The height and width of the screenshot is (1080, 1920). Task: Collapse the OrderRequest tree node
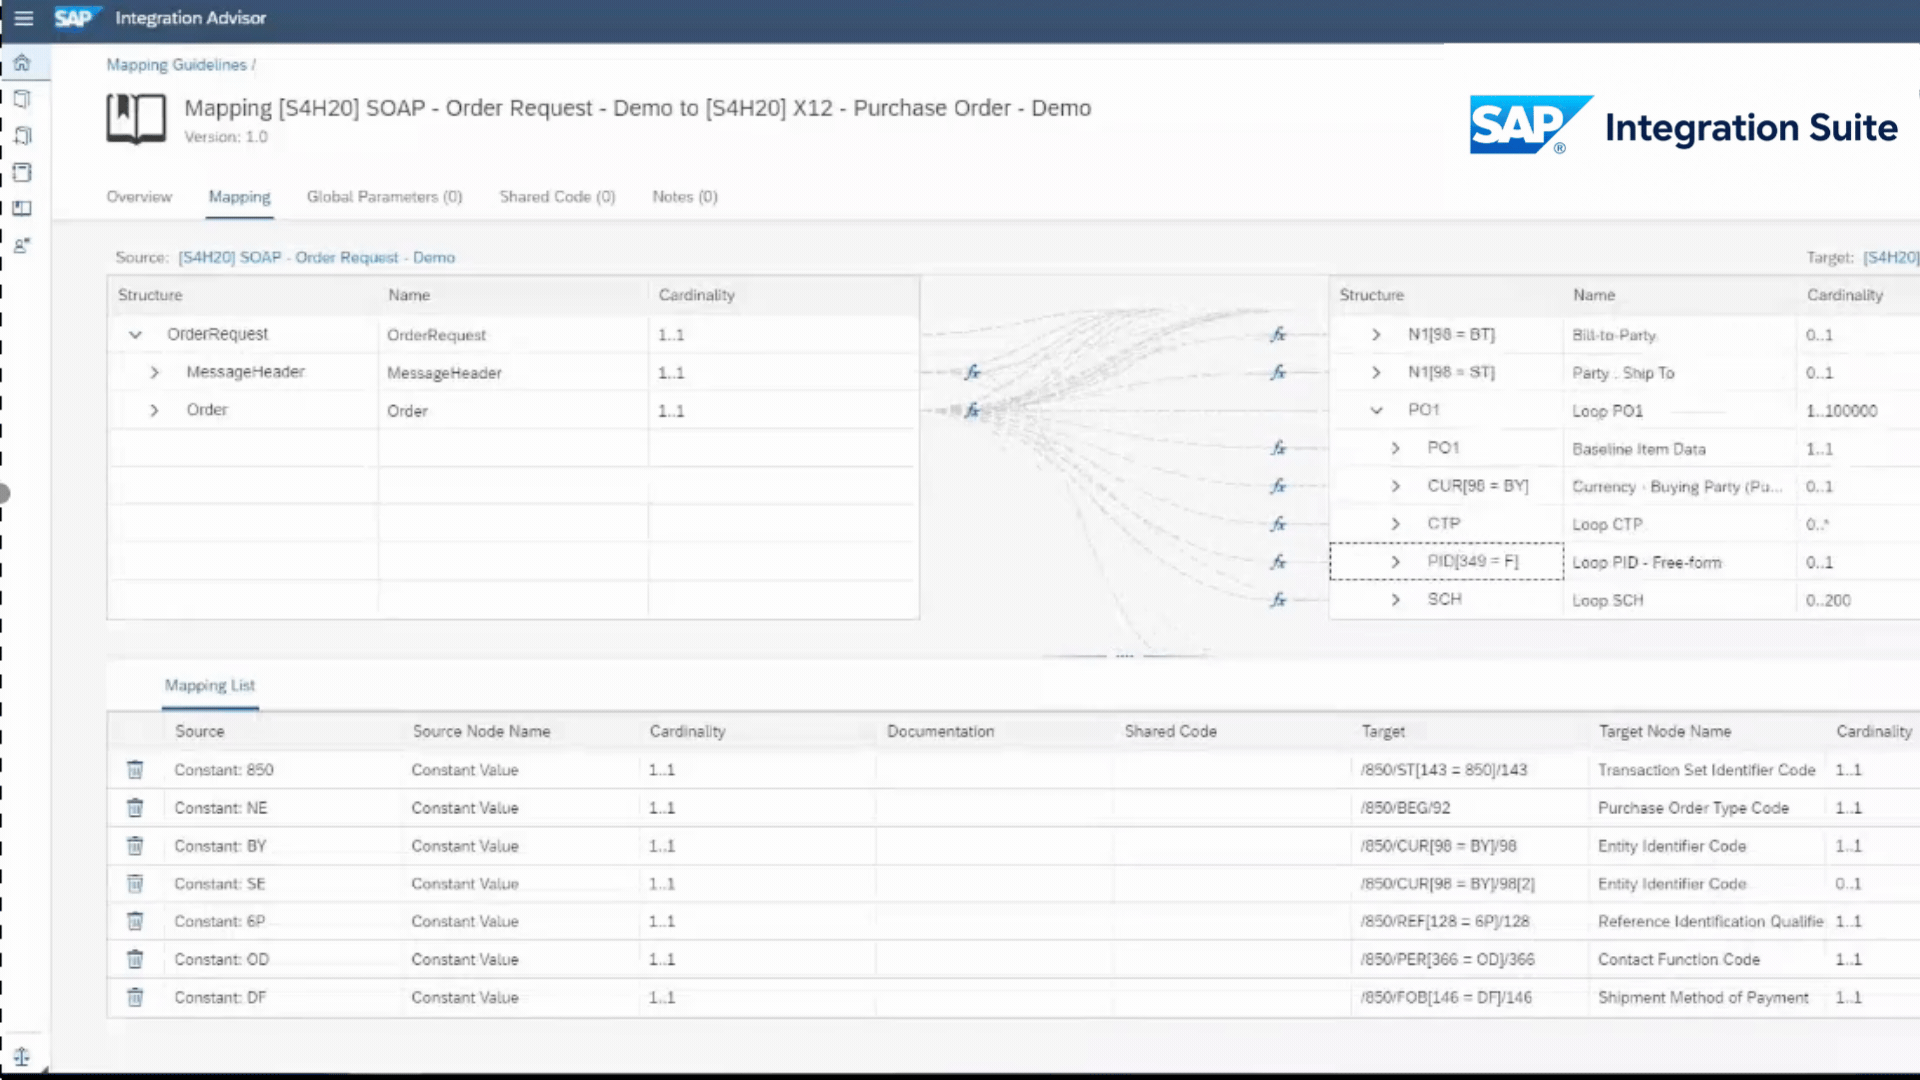click(x=135, y=335)
